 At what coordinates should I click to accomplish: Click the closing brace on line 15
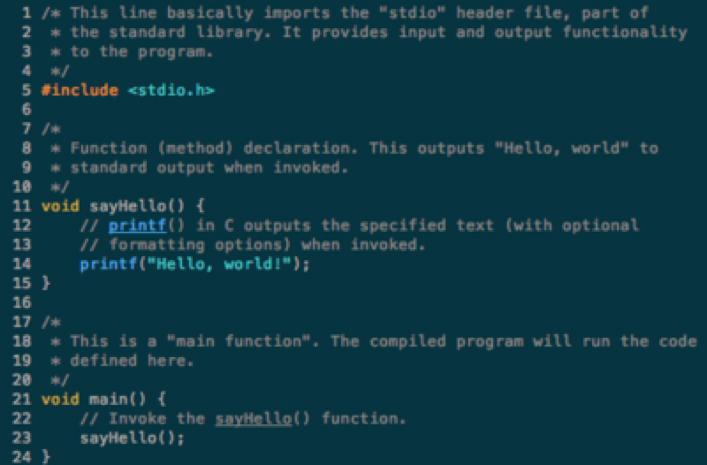click(x=46, y=283)
